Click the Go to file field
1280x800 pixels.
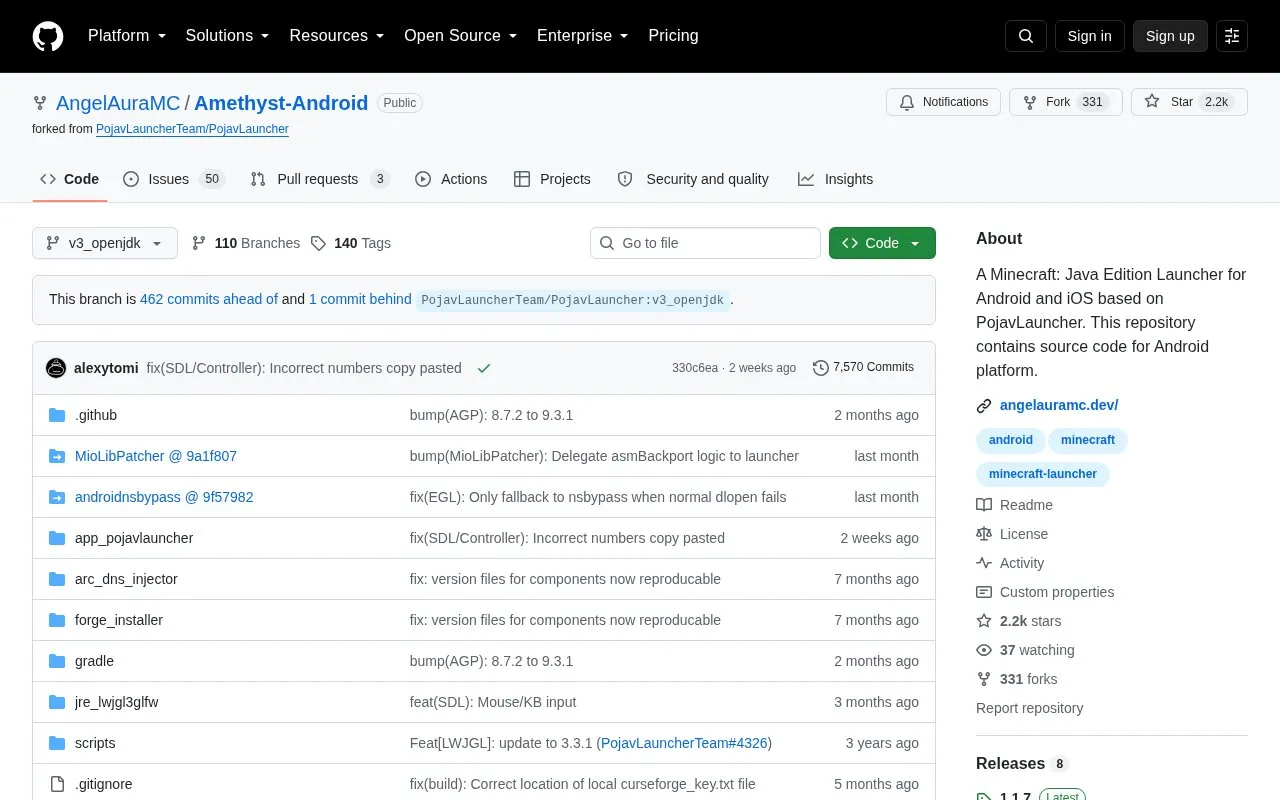click(x=705, y=243)
